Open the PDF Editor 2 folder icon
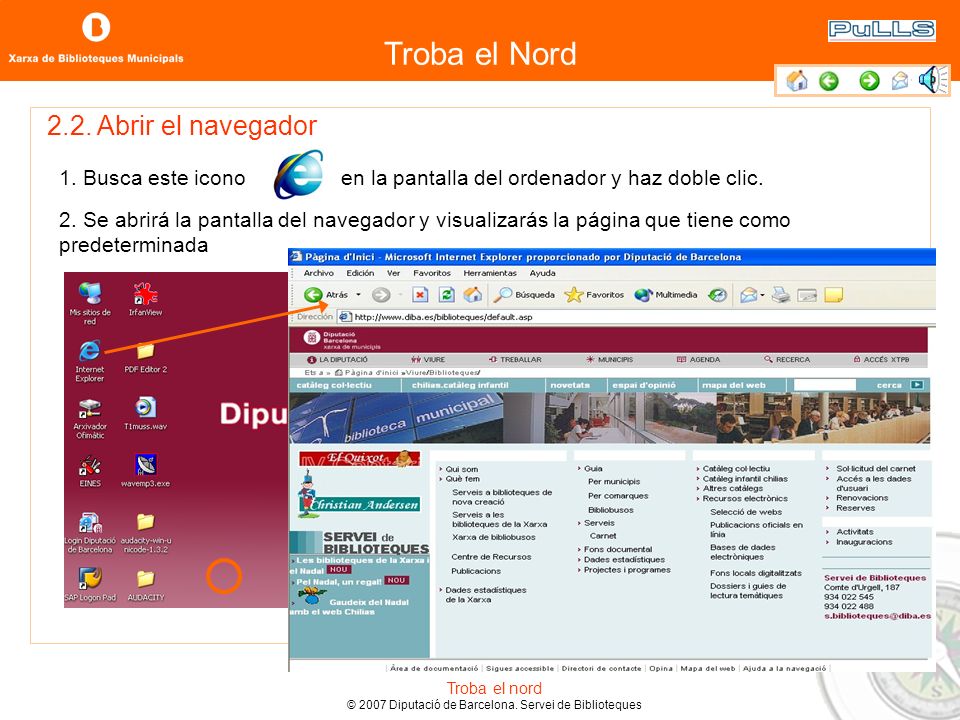The height and width of the screenshot is (720, 960). 146,358
